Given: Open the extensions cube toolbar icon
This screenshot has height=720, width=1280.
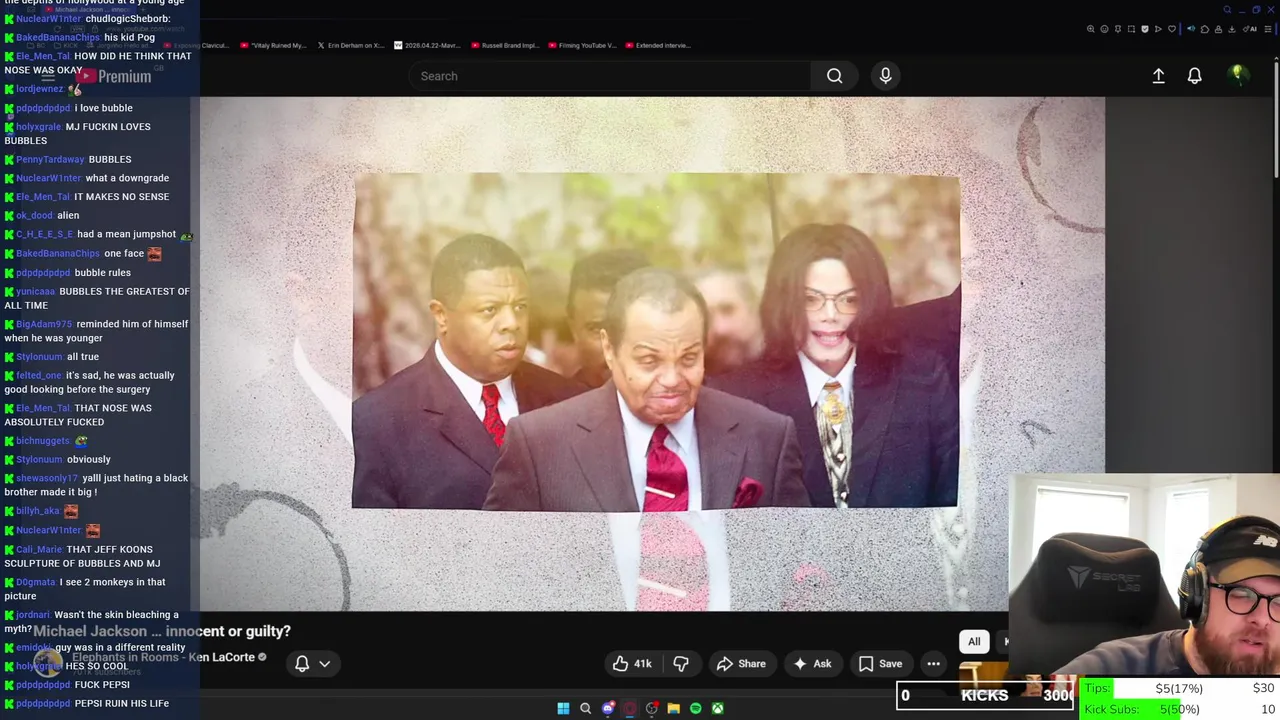Looking at the screenshot, I should click(1205, 29).
